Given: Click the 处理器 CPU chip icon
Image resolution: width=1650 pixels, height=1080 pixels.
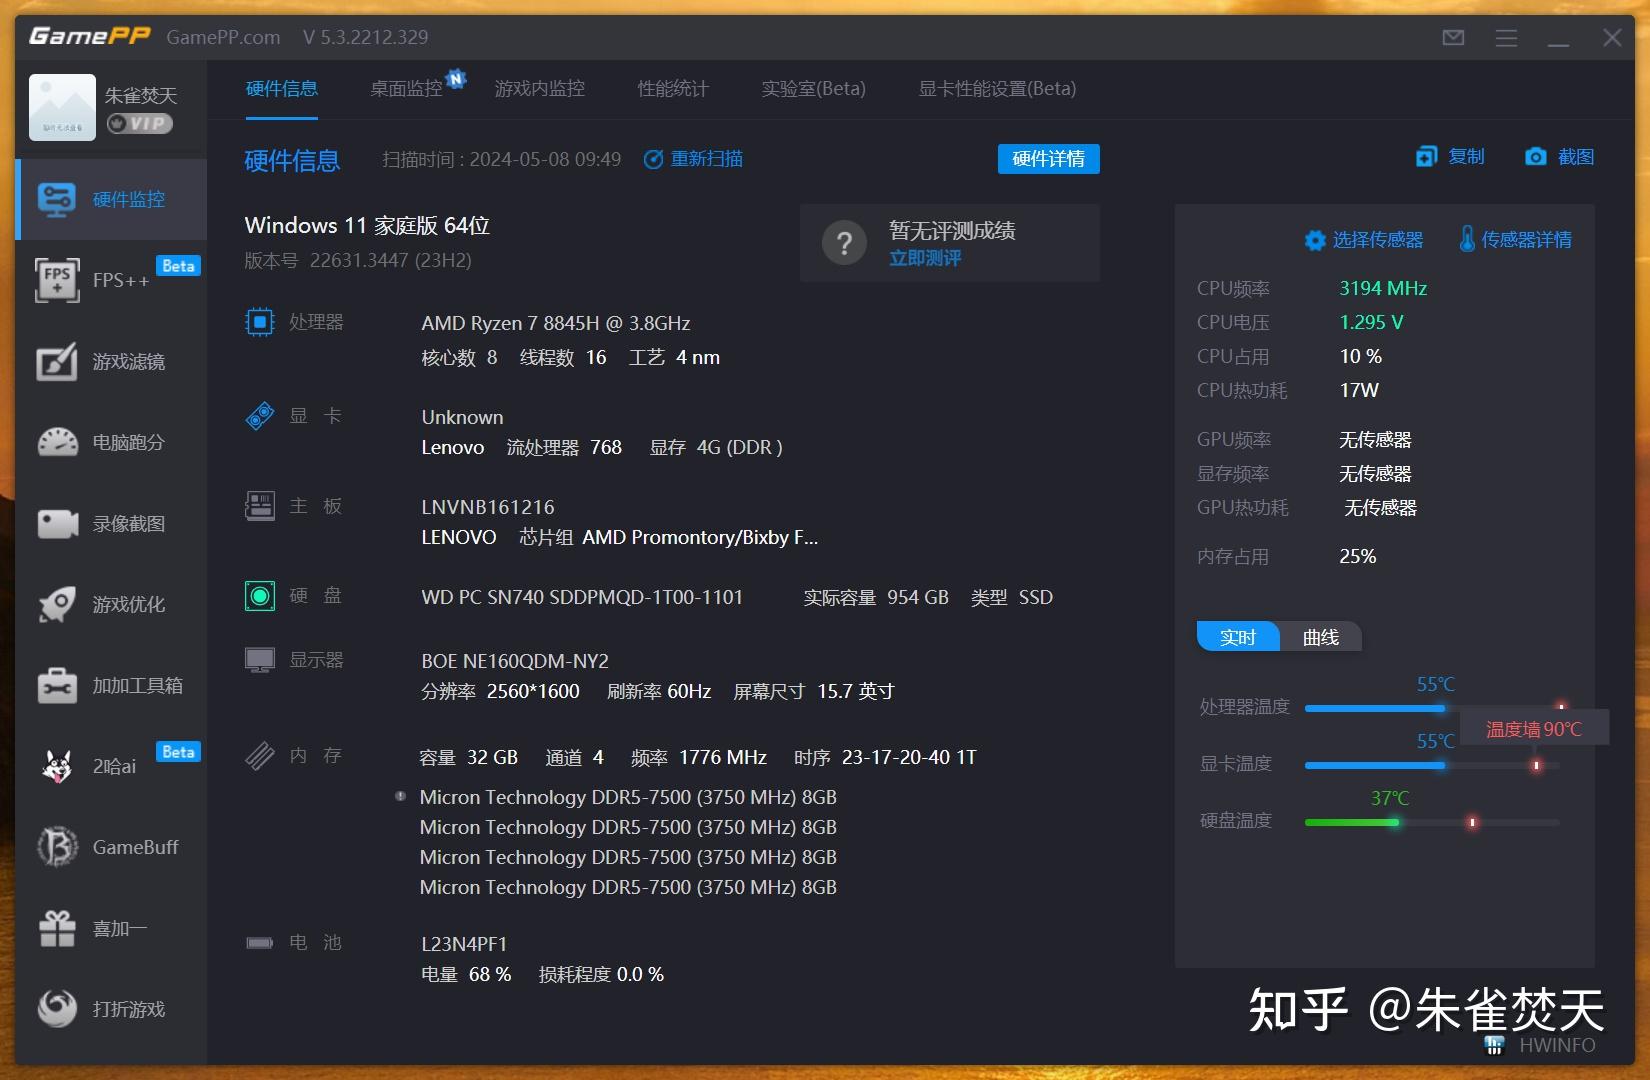Looking at the screenshot, I should [259, 322].
